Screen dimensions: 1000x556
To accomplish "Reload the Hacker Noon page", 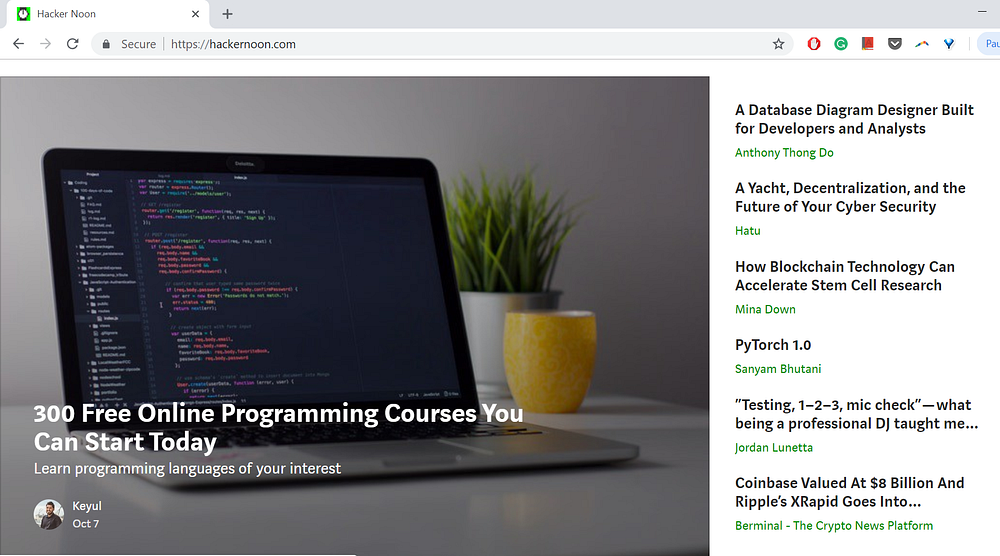I will tap(73, 44).
